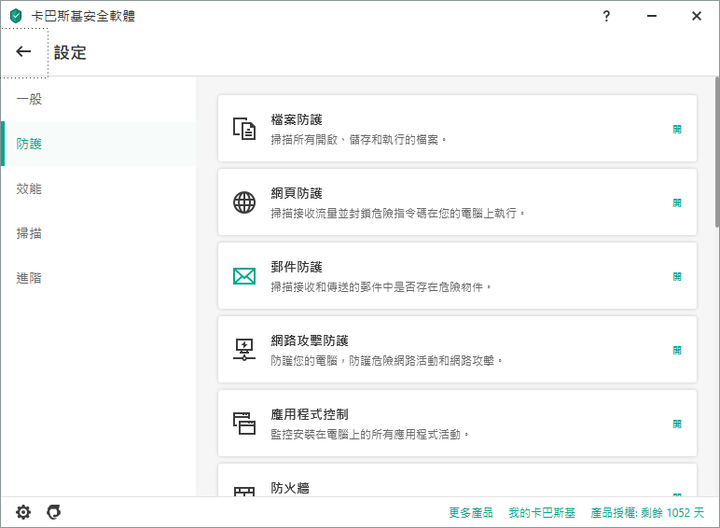The width and height of the screenshot is (720, 528).
Task: Click the Kaspersky shield logo icon
Action: [x=16, y=16]
